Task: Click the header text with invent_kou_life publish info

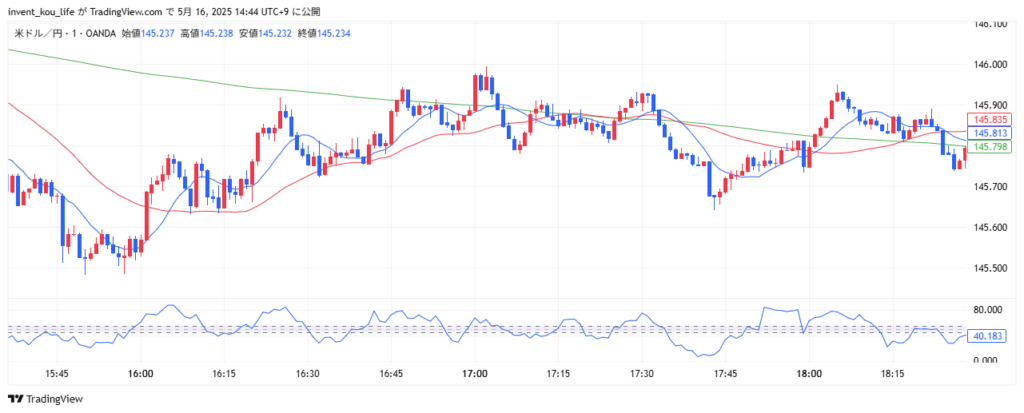Action: tap(164, 12)
